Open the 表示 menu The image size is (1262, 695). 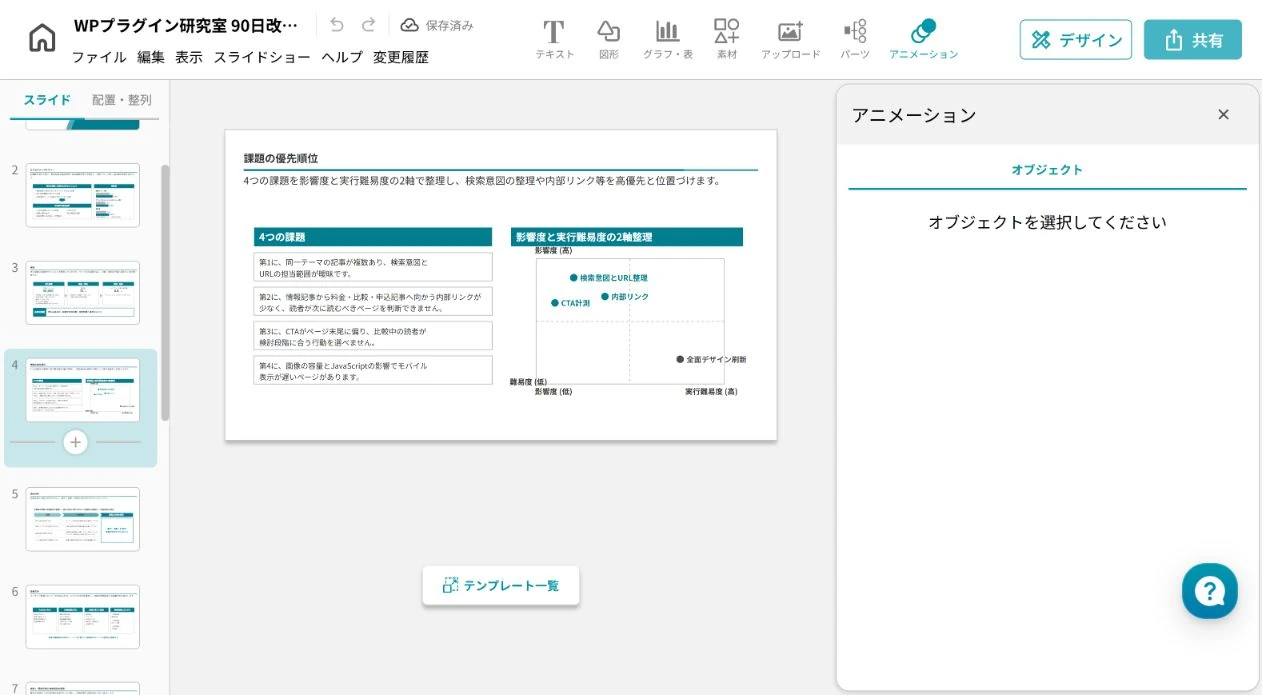(x=189, y=57)
